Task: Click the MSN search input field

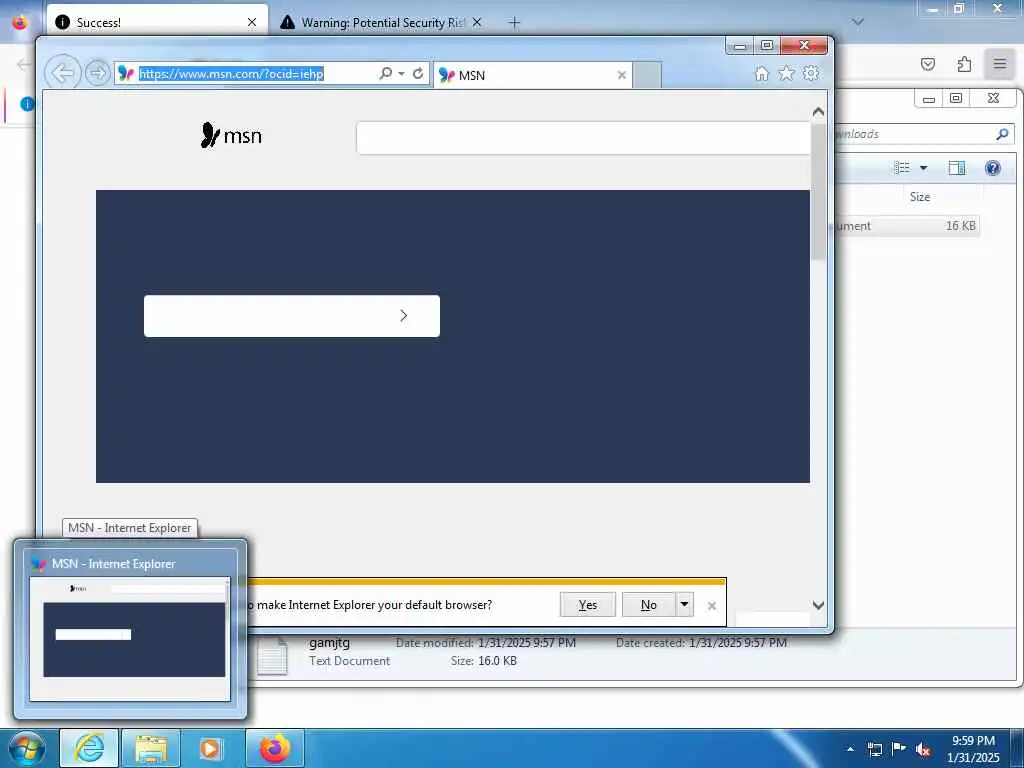Action: [x=583, y=138]
